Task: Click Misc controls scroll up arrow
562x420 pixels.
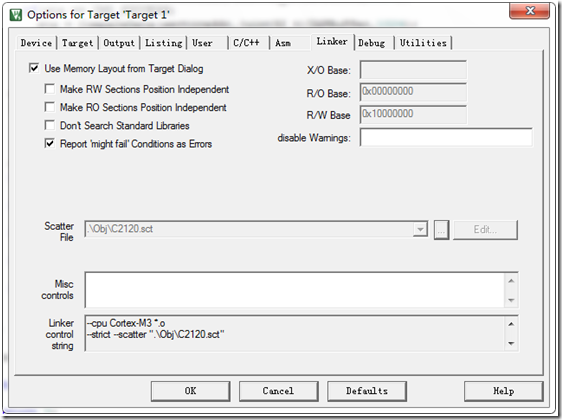Action: pyautogui.click(x=511, y=281)
